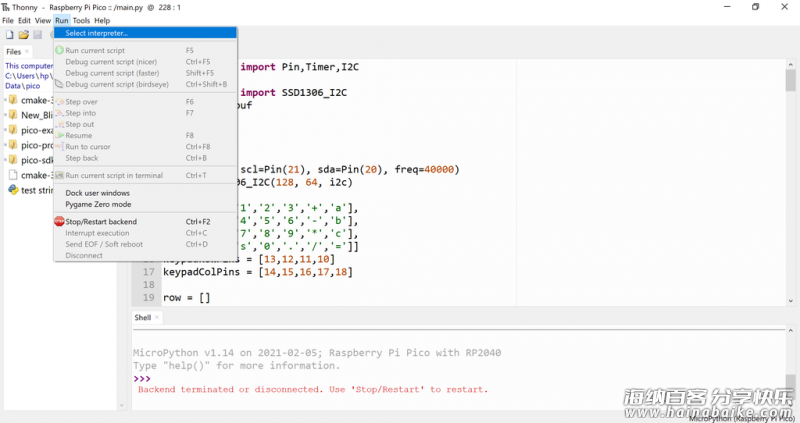
Task: Switch to the Shell tab
Action: [142, 317]
